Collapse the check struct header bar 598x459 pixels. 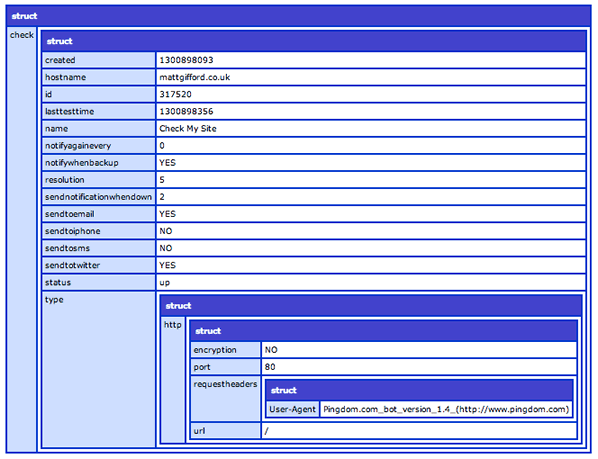(x=313, y=41)
